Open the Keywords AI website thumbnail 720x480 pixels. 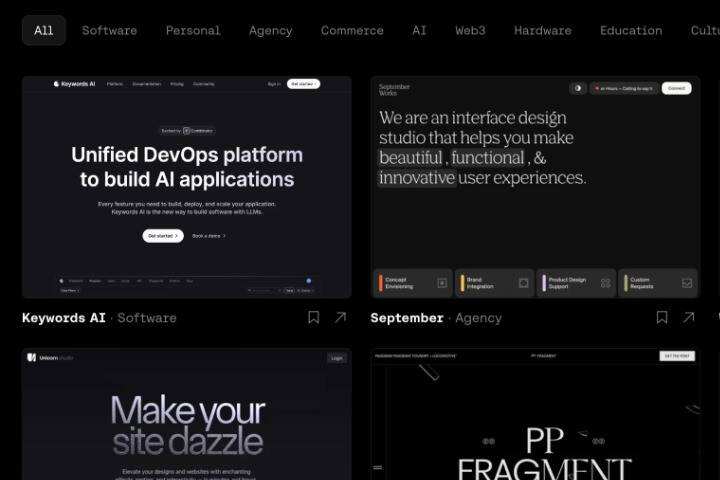[187, 187]
